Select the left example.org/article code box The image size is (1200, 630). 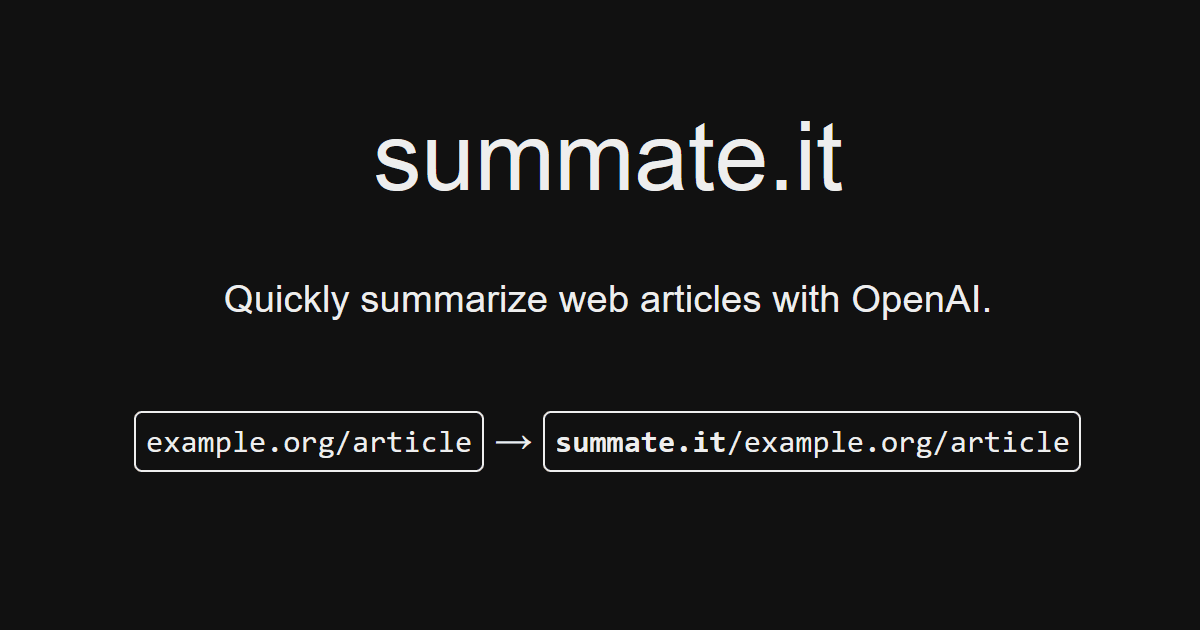pos(309,441)
